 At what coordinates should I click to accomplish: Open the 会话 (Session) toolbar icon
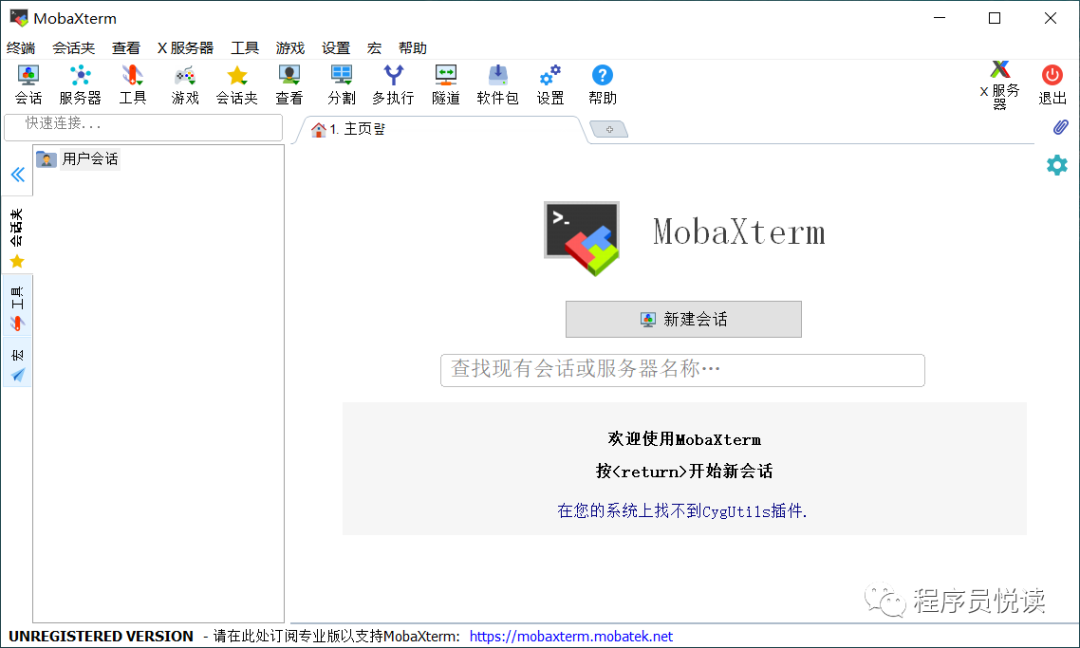28,85
